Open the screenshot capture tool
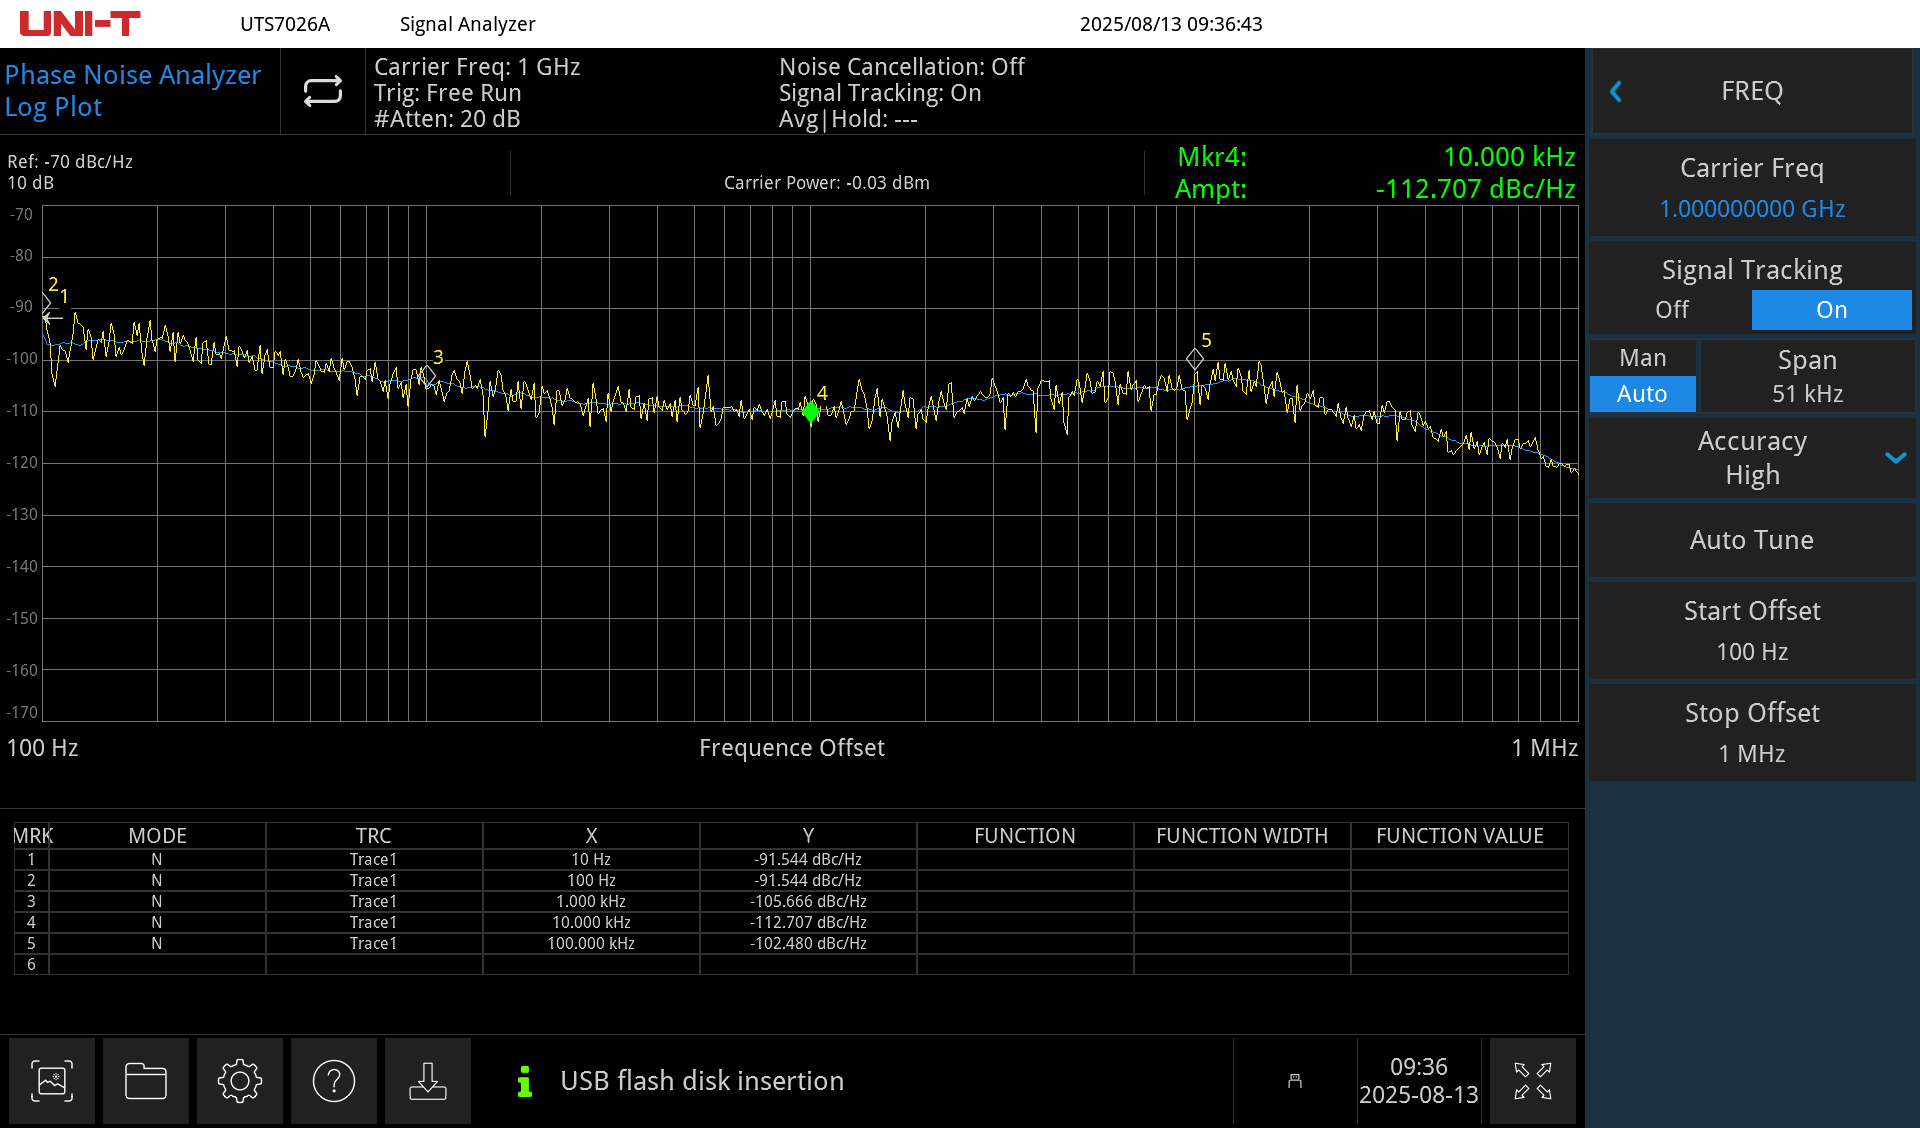Image resolution: width=1920 pixels, height=1128 pixels. [52, 1081]
